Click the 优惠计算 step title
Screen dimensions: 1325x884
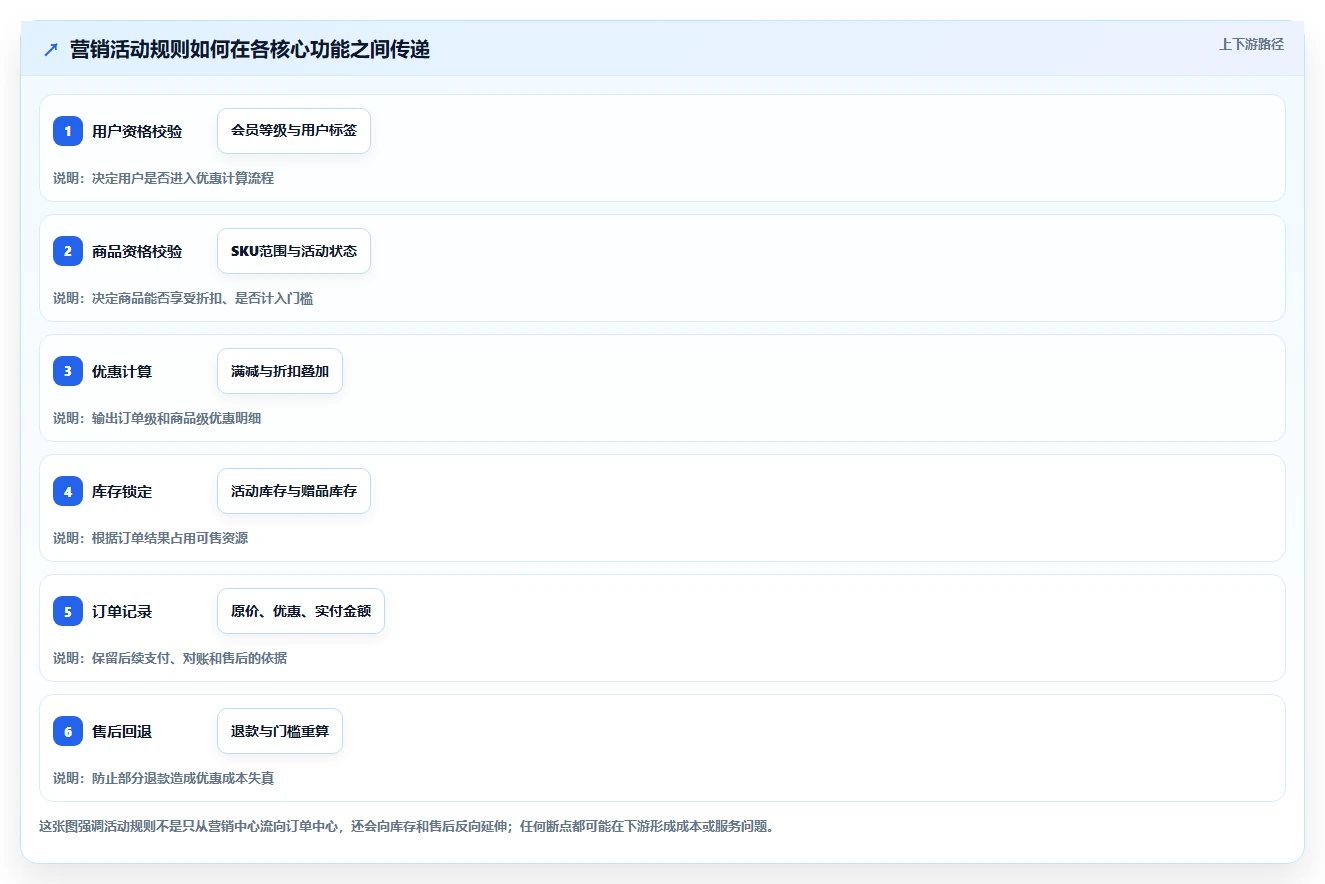coord(122,371)
